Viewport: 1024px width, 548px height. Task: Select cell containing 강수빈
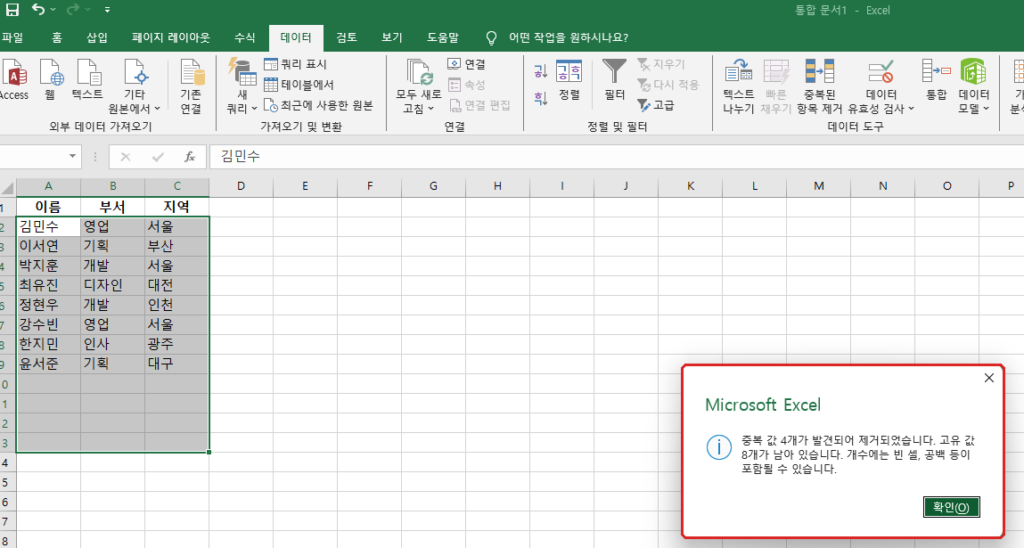pyautogui.click(x=48, y=325)
